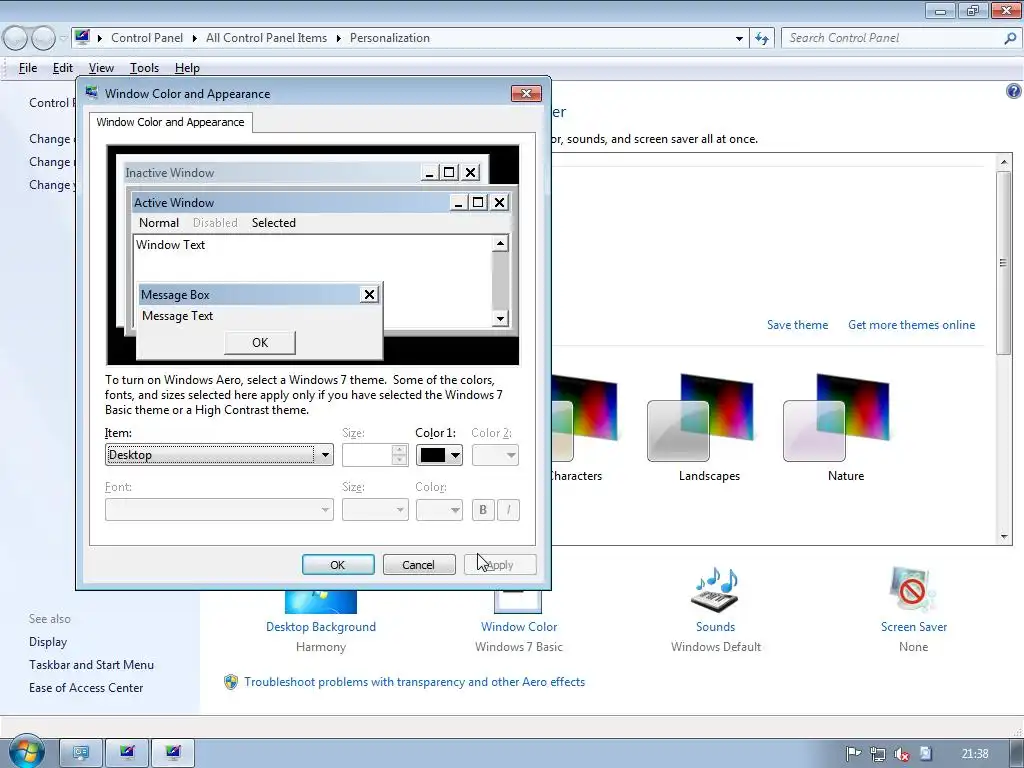The height and width of the screenshot is (768, 1024).
Task: Open the Font name dropdown
Action: click(219, 509)
